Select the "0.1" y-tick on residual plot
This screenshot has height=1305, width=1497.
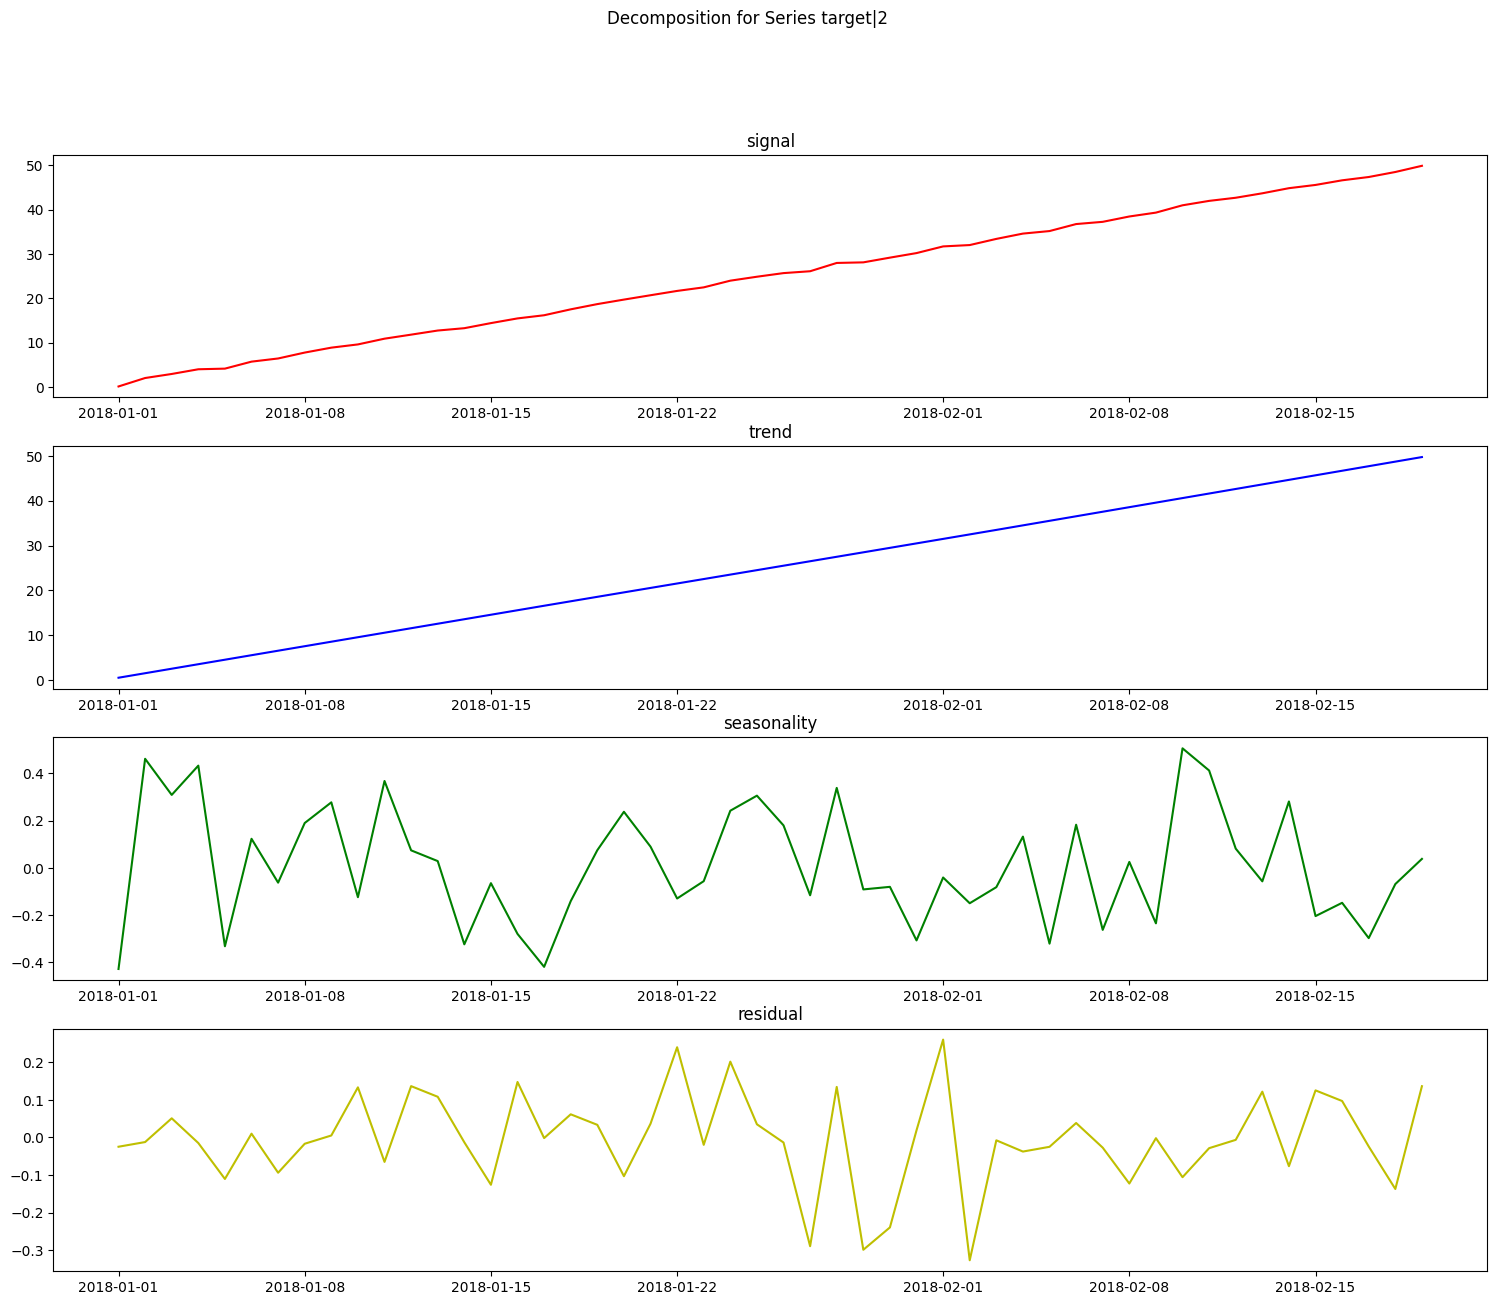tap(31, 1100)
